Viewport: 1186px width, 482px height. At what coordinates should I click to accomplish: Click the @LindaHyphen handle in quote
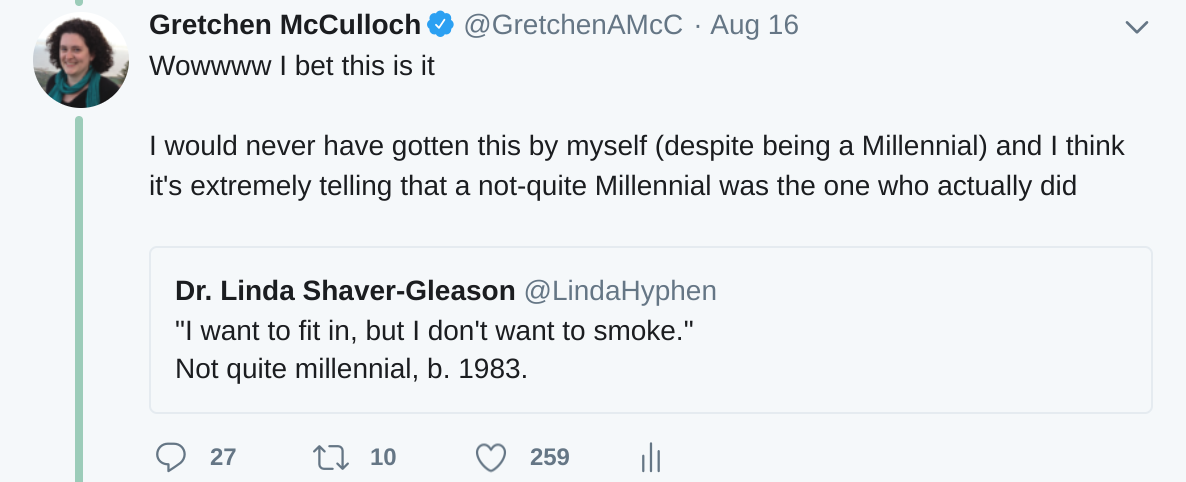pyautogui.click(x=621, y=291)
